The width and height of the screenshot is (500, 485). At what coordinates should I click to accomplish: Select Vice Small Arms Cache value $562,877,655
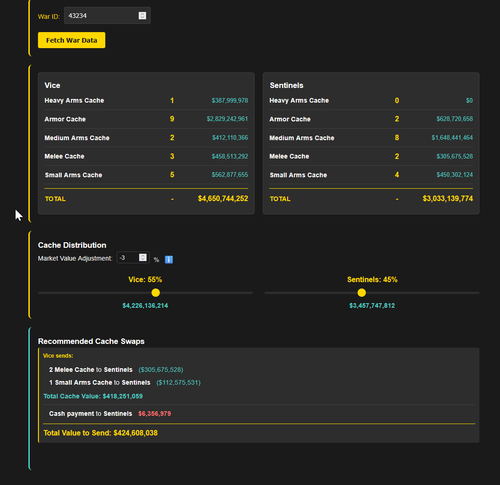click(x=230, y=175)
